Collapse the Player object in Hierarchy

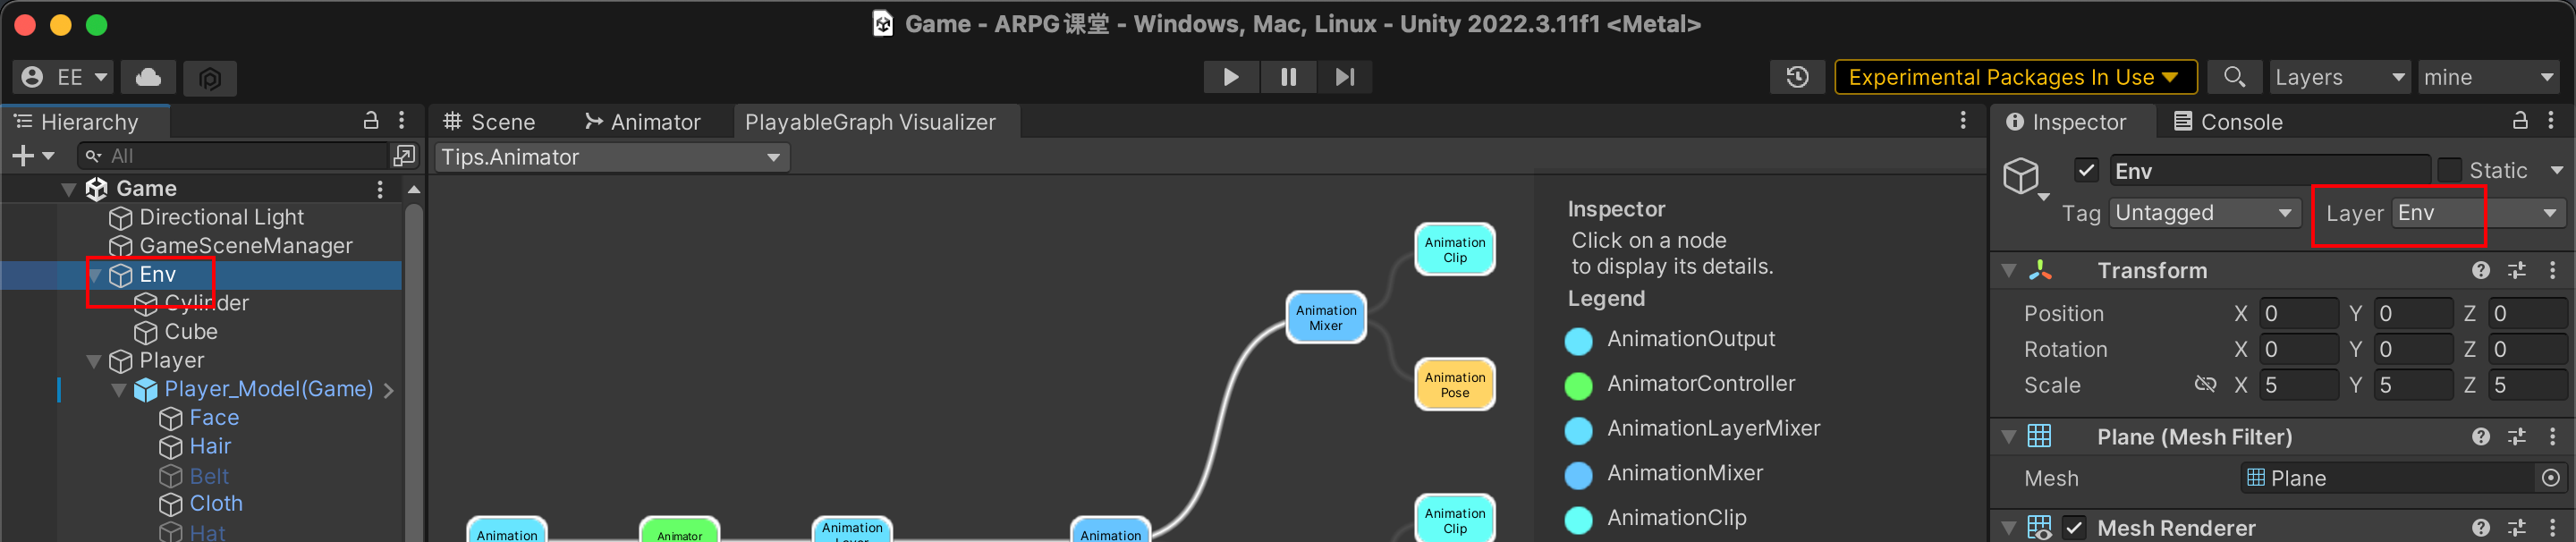click(x=94, y=361)
